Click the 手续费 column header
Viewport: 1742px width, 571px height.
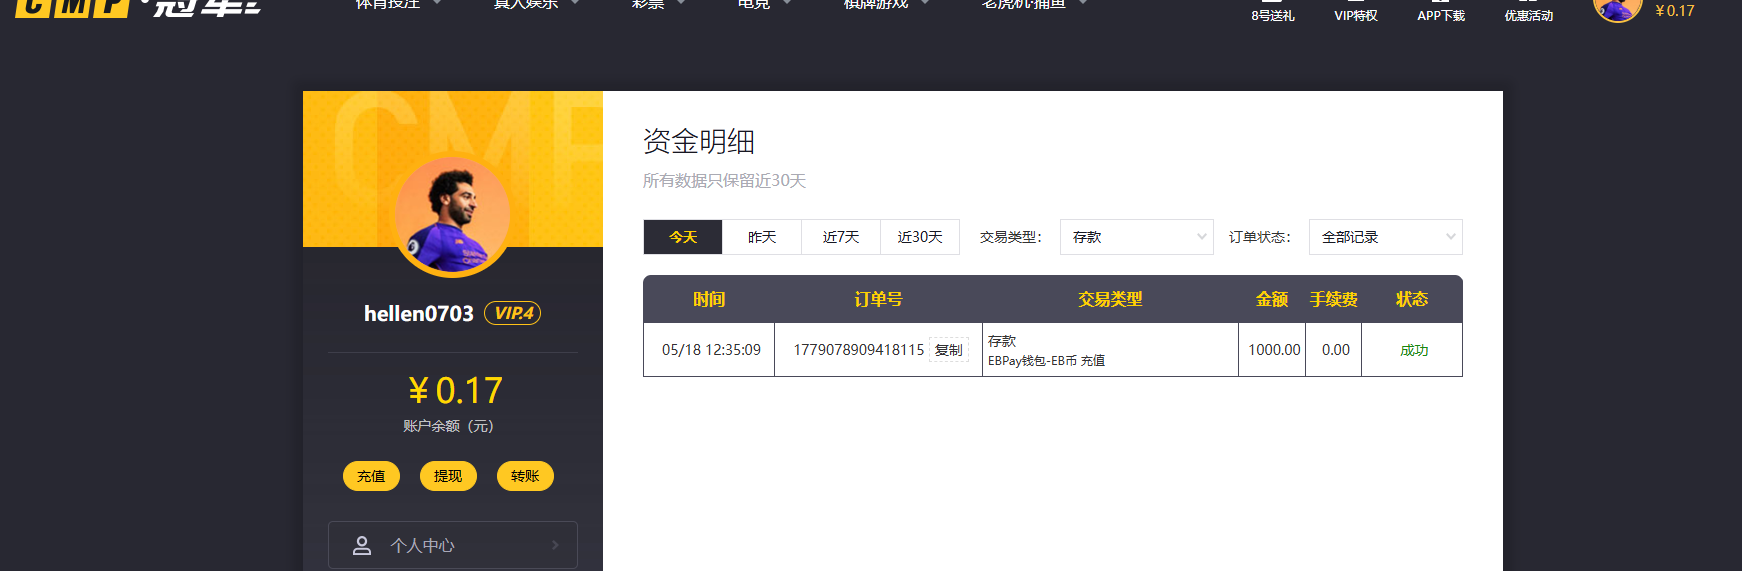point(1334,299)
